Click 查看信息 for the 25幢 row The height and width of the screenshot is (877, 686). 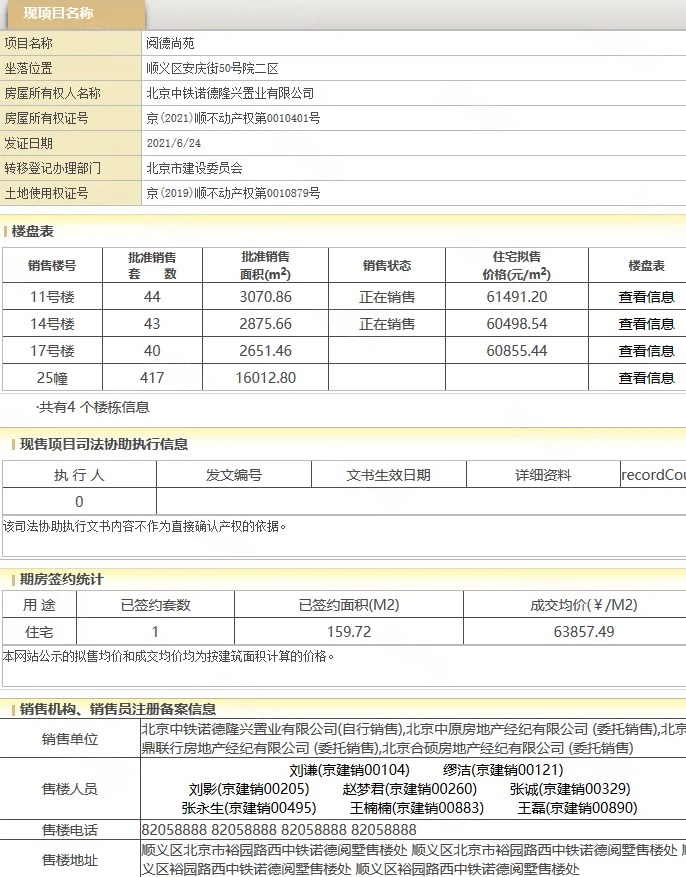coord(646,378)
